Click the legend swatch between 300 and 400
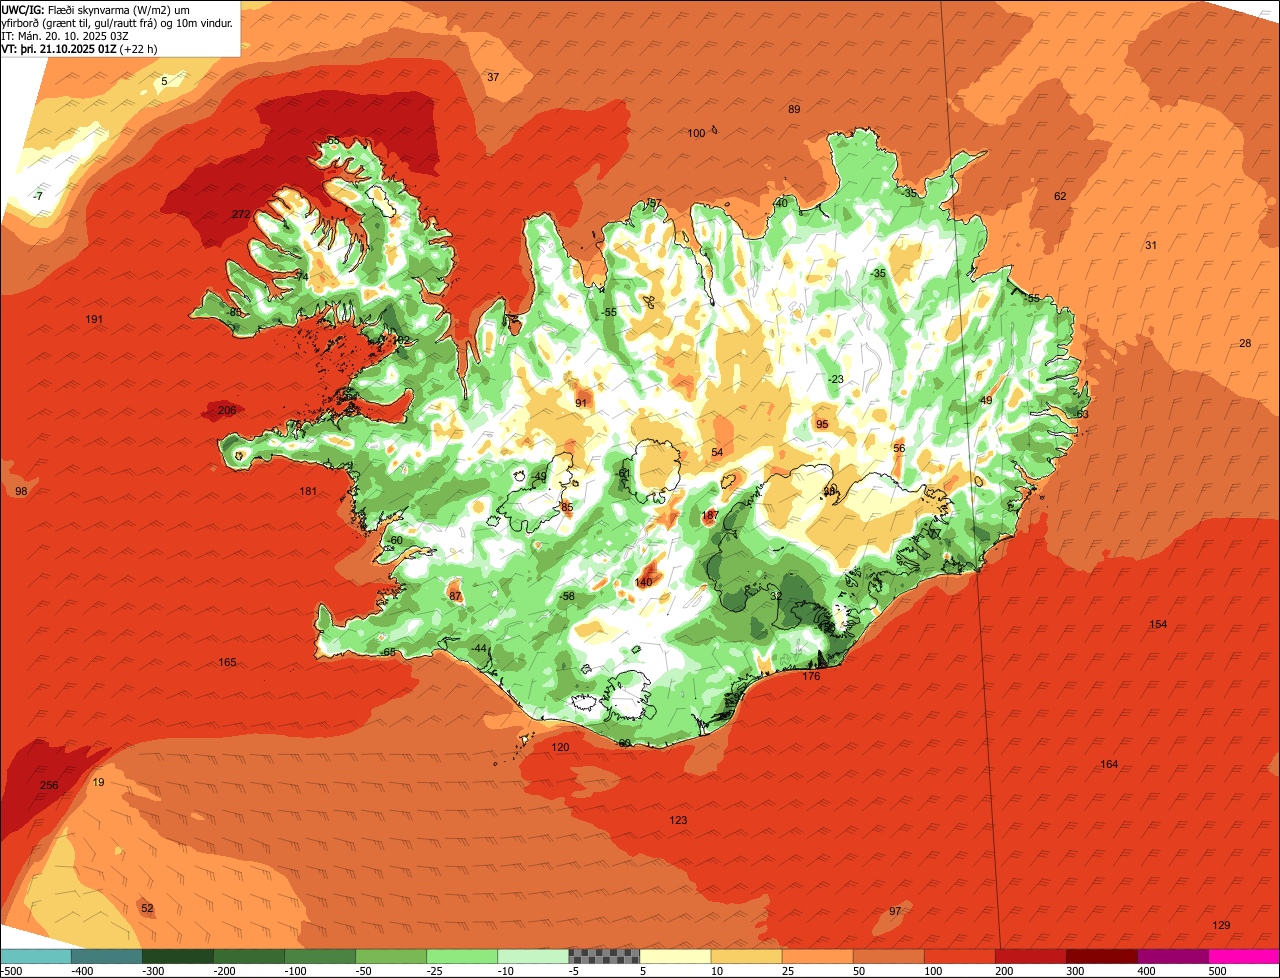Viewport: 1280px width, 978px height. pos(1101,956)
